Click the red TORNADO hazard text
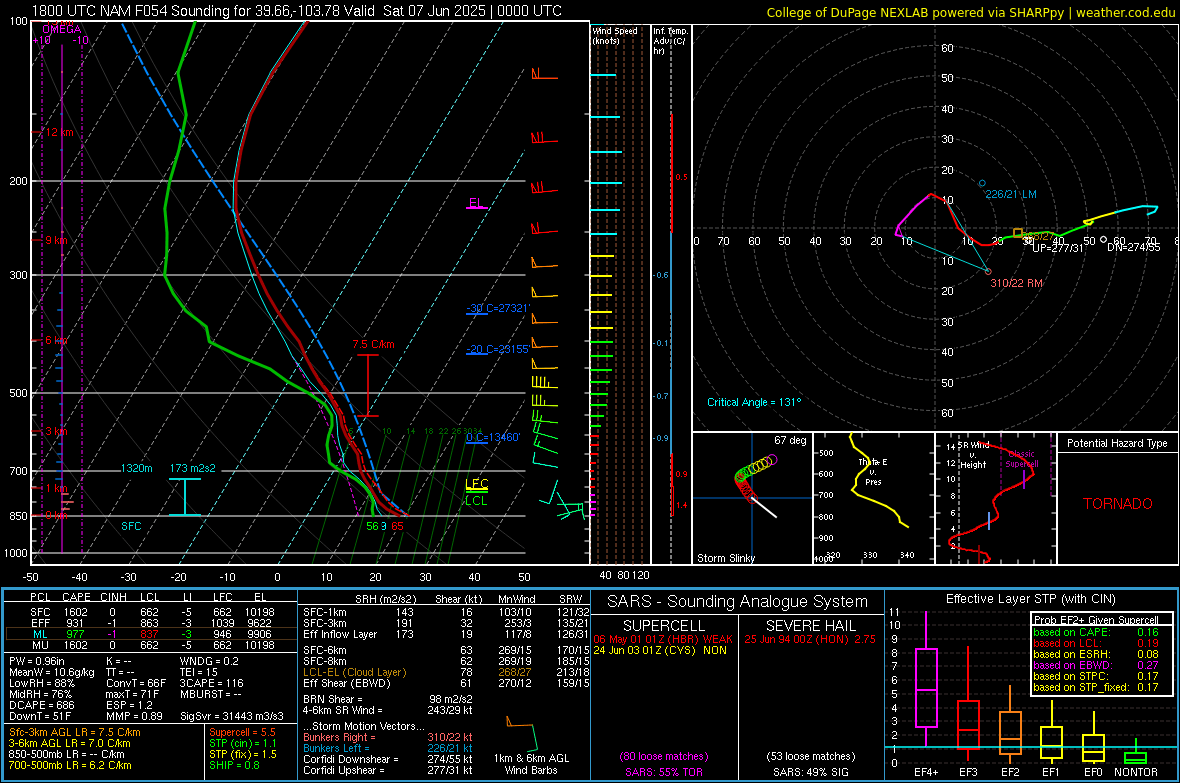 [1118, 504]
